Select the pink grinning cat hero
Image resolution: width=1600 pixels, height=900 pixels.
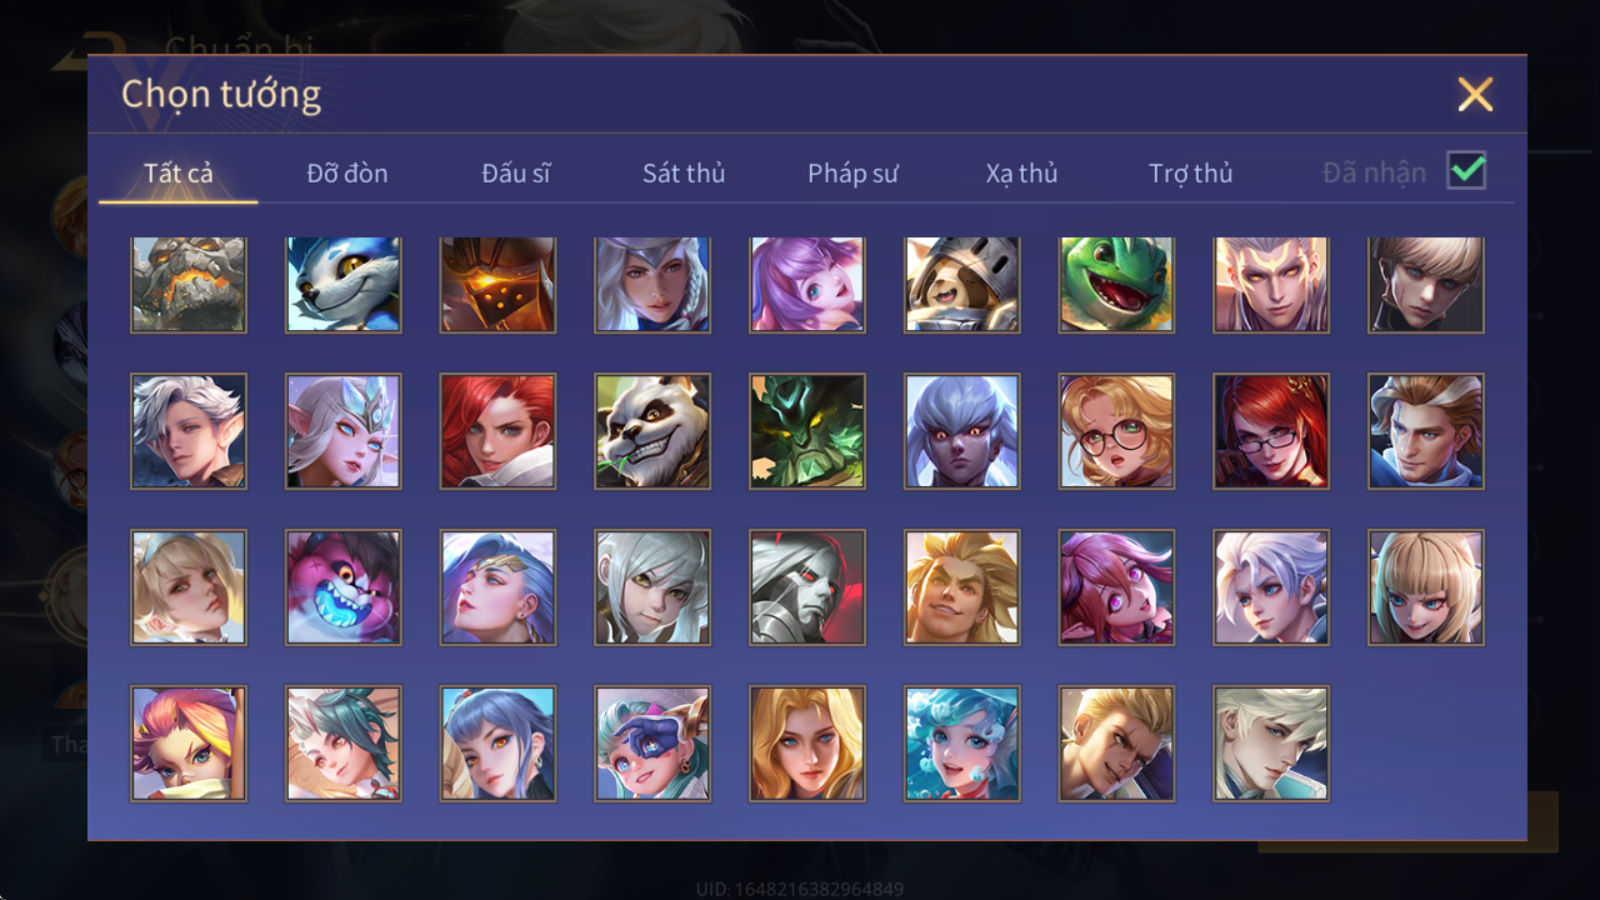[343, 587]
